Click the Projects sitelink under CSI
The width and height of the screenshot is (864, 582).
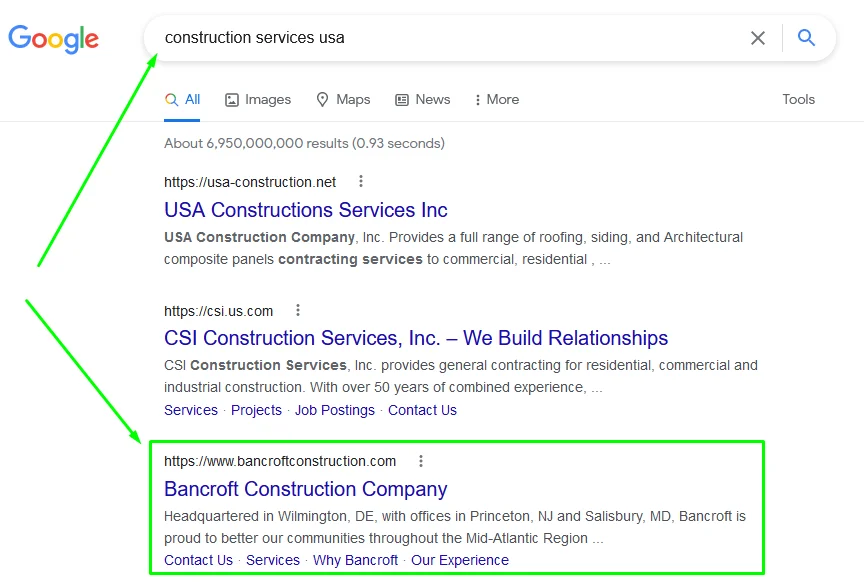[x=256, y=410]
